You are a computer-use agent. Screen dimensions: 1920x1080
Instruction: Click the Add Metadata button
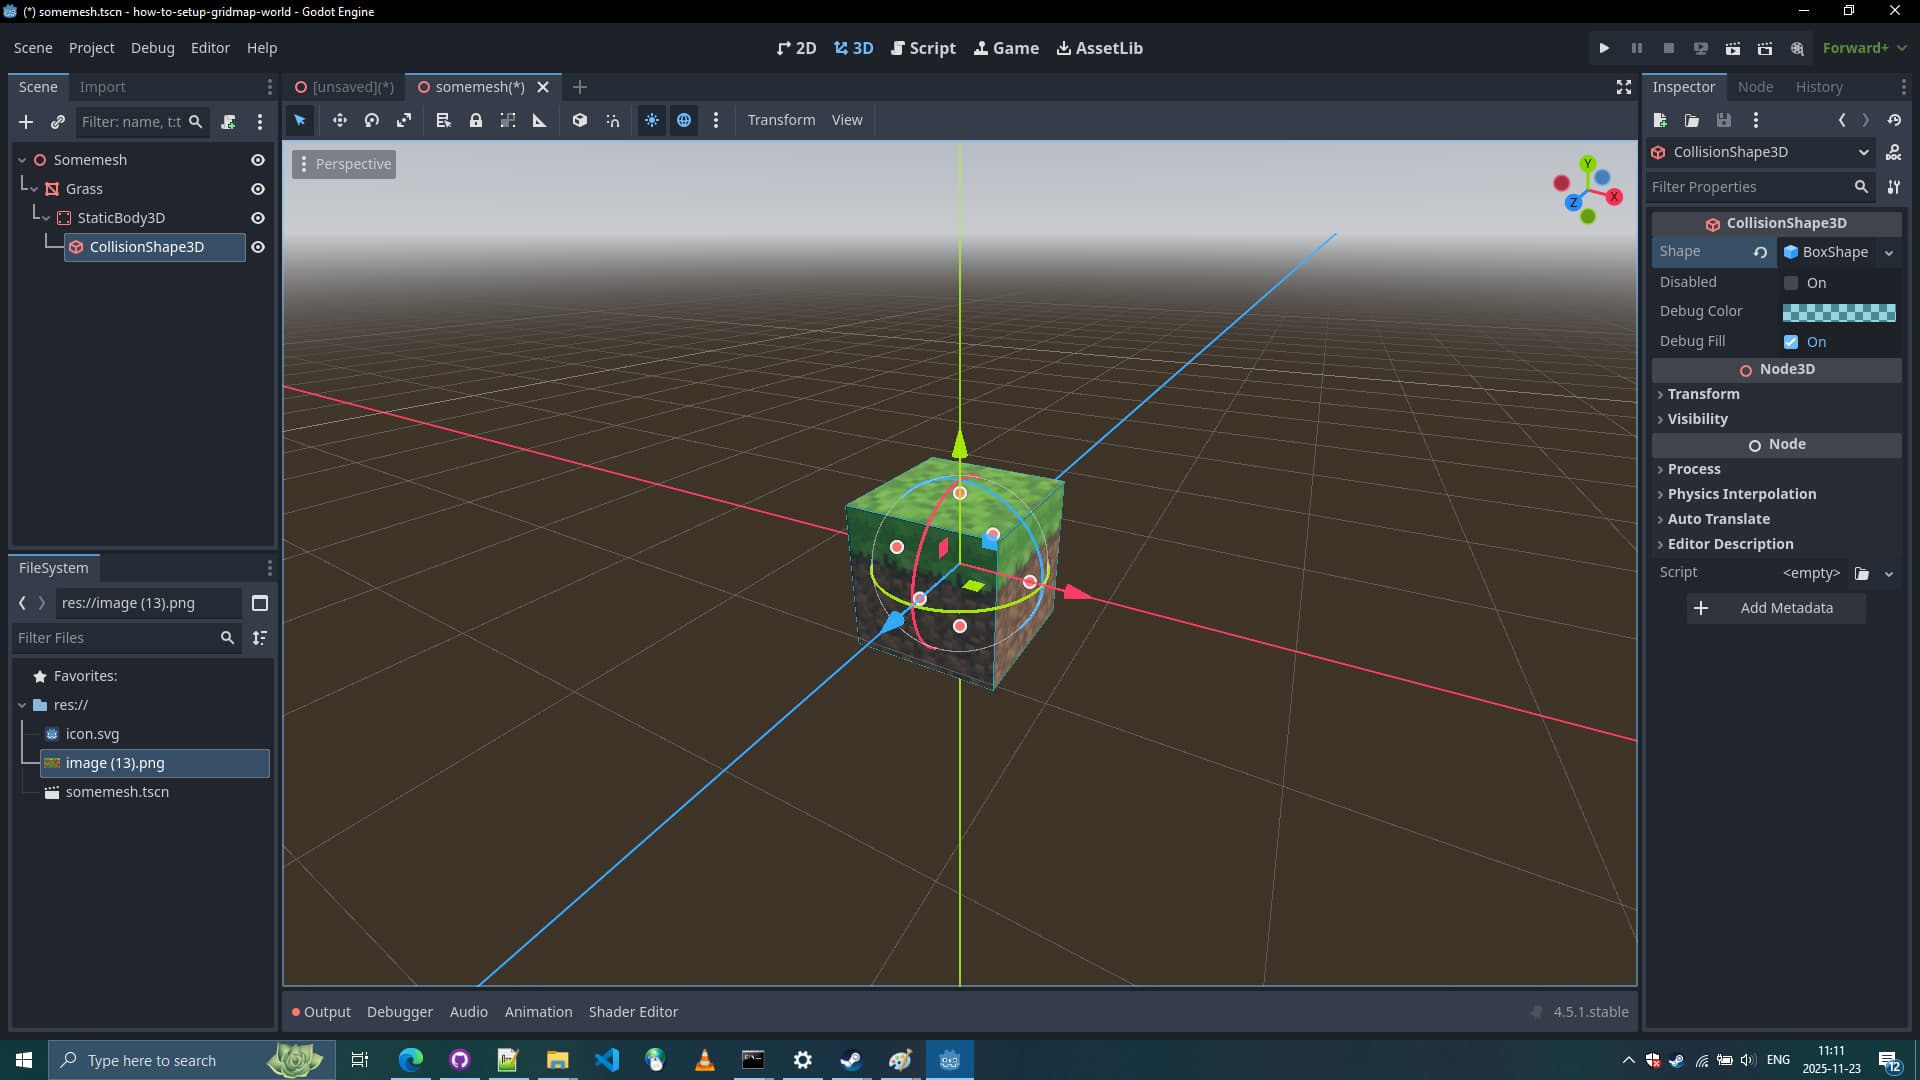tap(1776, 608)
